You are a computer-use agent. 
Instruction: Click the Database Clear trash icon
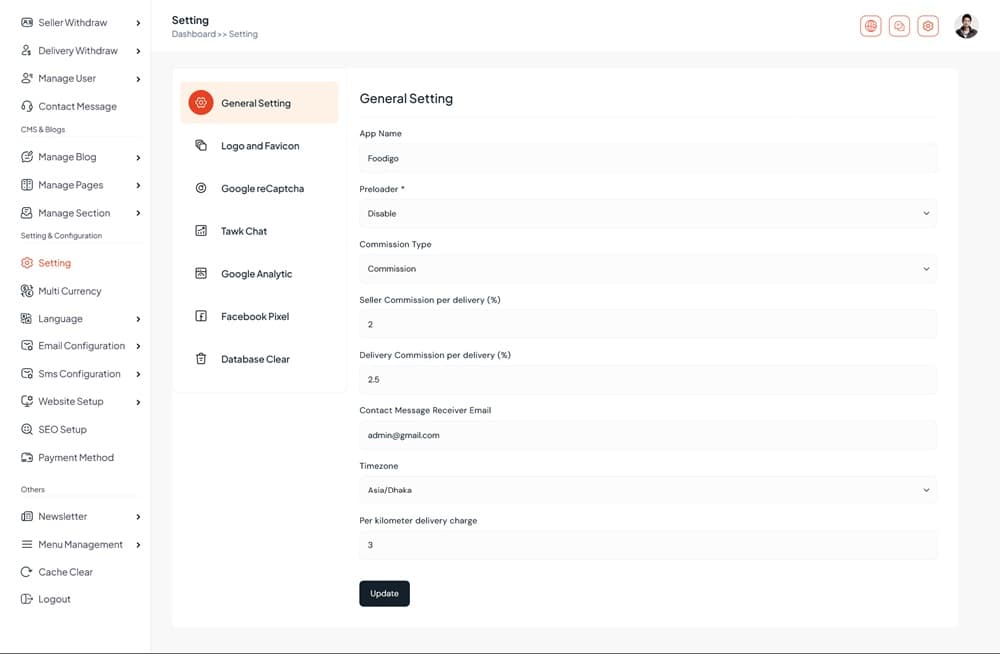coord(201,359)
